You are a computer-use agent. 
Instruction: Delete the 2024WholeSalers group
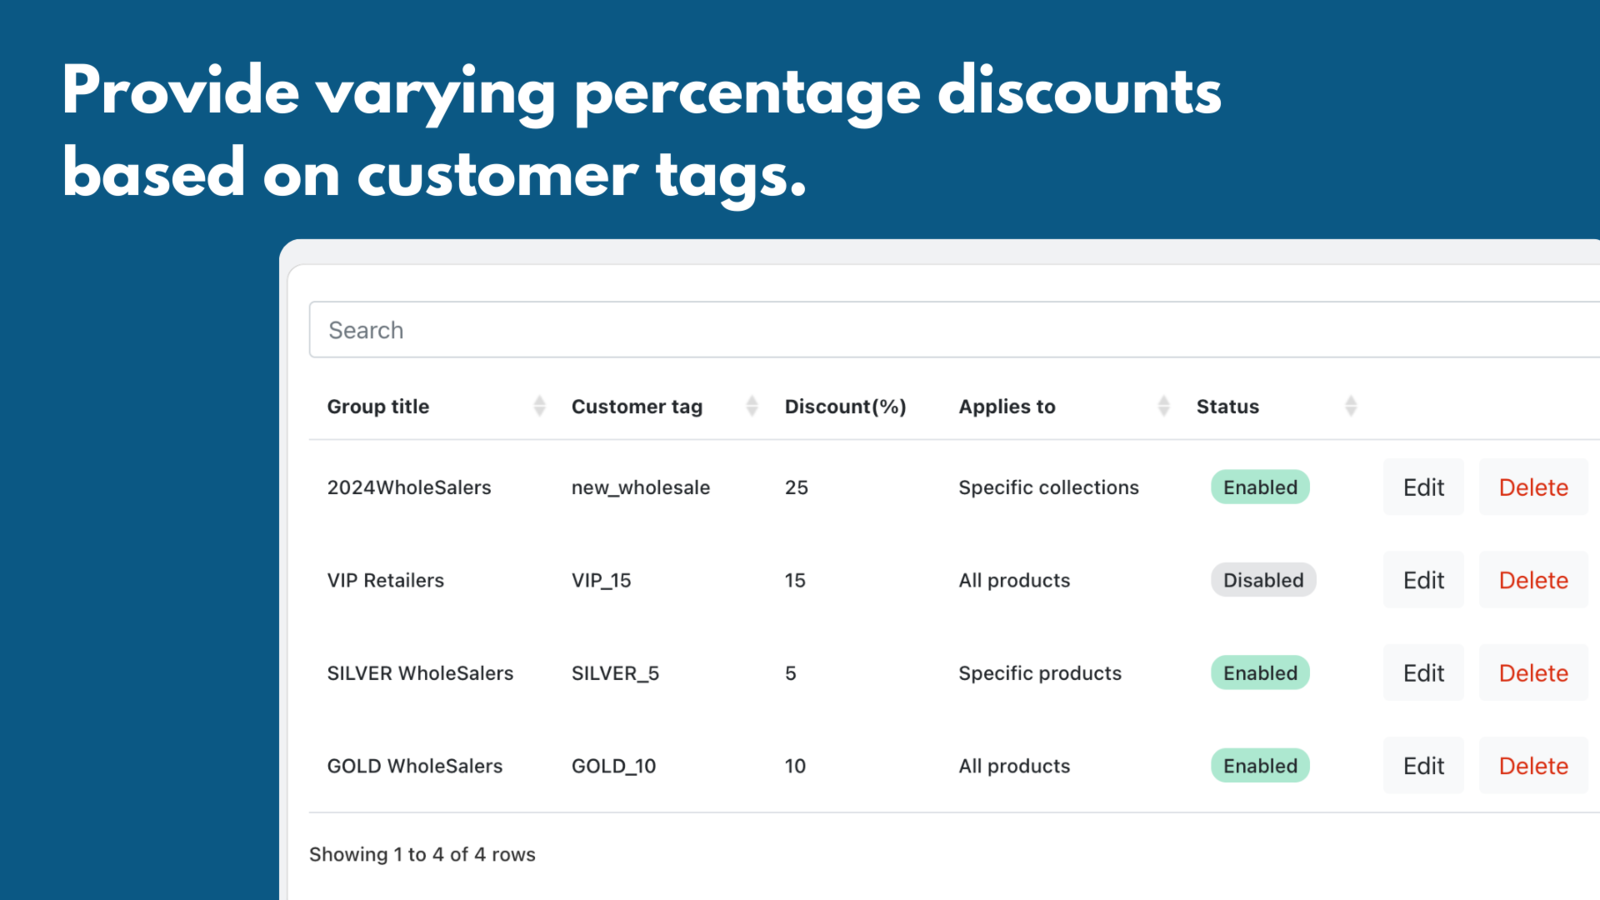click(x=1533, y=487)
